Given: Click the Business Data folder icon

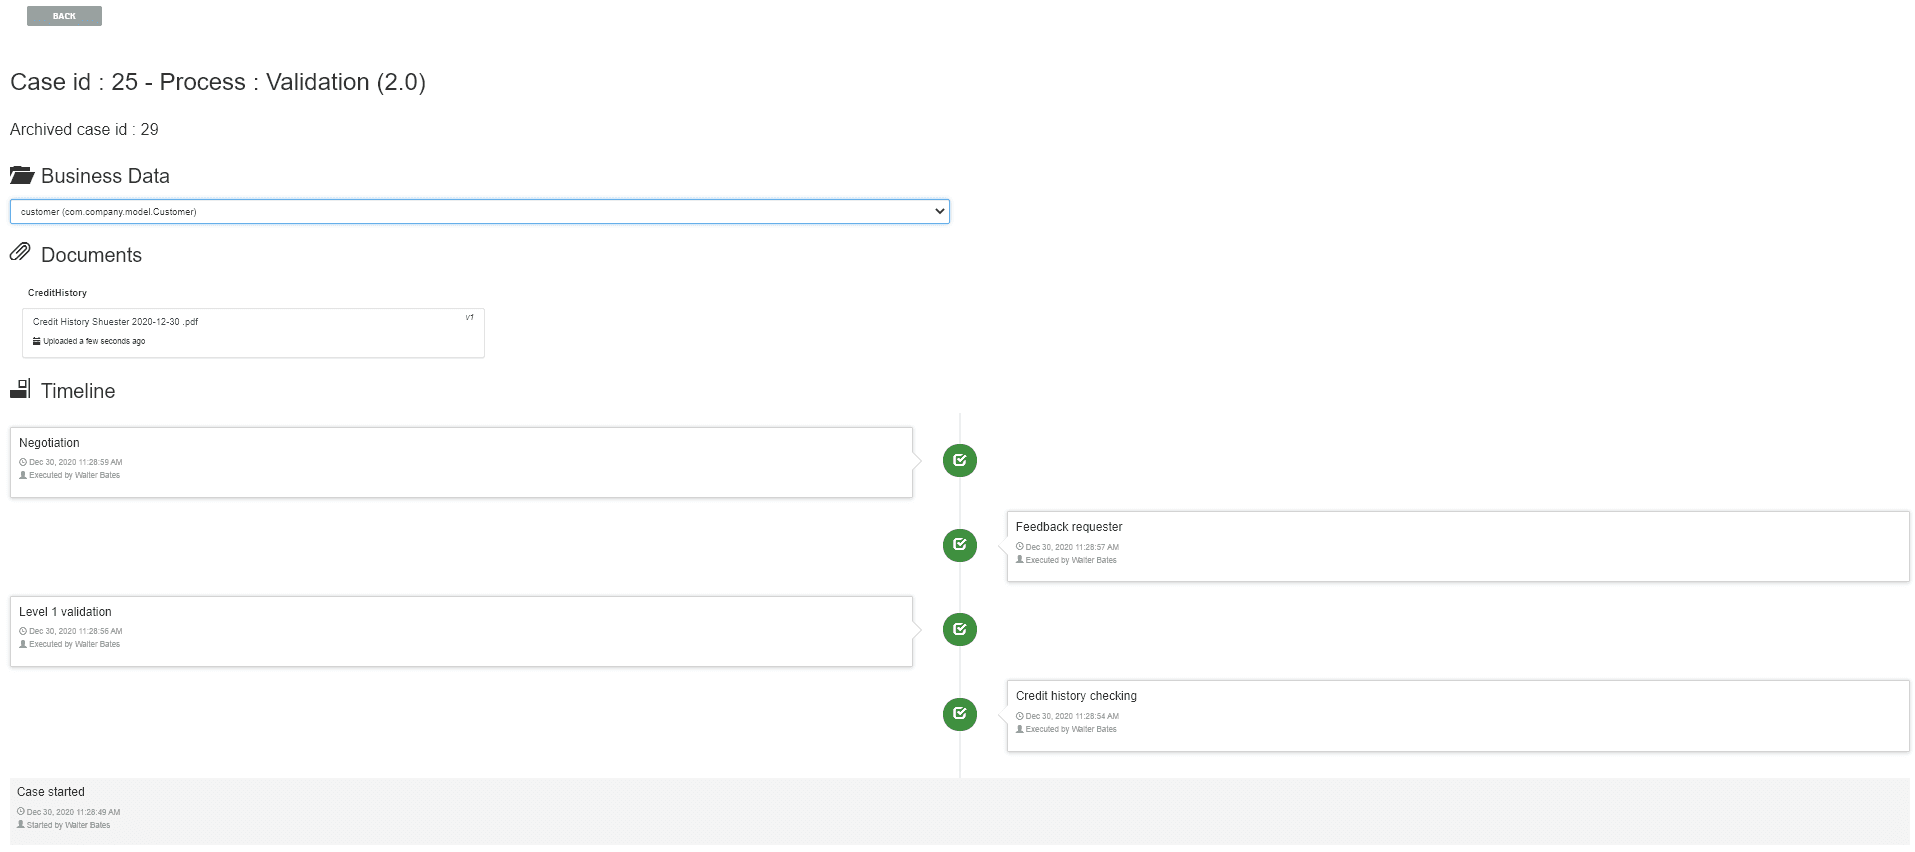Looking at the screenshot, I should click(22, 176).
